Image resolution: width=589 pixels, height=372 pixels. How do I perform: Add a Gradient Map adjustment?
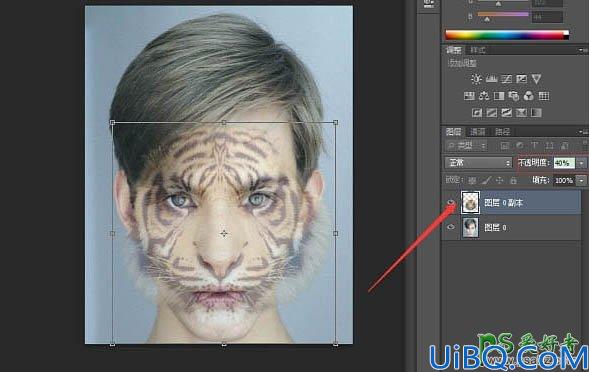(x=536, y=113)
